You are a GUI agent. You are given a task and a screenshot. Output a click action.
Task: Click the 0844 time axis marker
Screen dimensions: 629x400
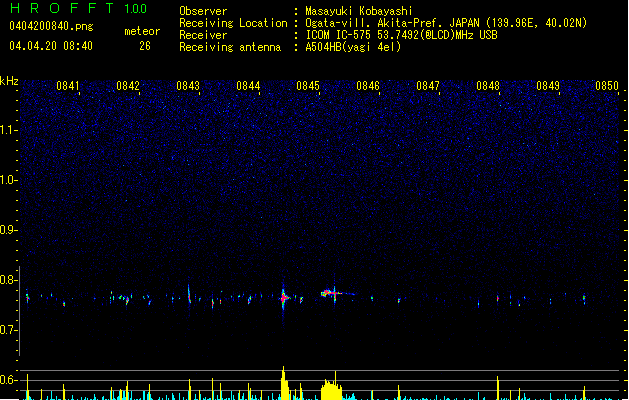coord(248,86)
